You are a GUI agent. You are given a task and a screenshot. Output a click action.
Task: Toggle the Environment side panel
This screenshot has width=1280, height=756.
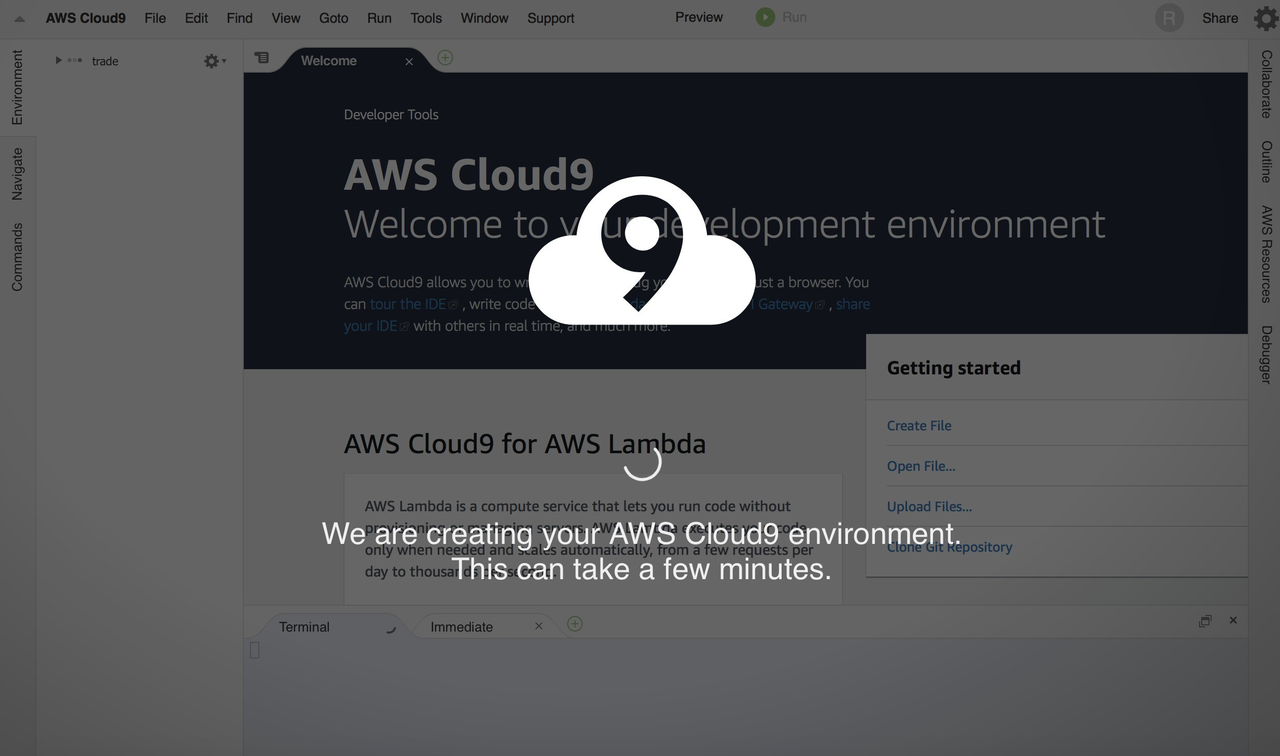pyautogui.click(x=17, y=88)
